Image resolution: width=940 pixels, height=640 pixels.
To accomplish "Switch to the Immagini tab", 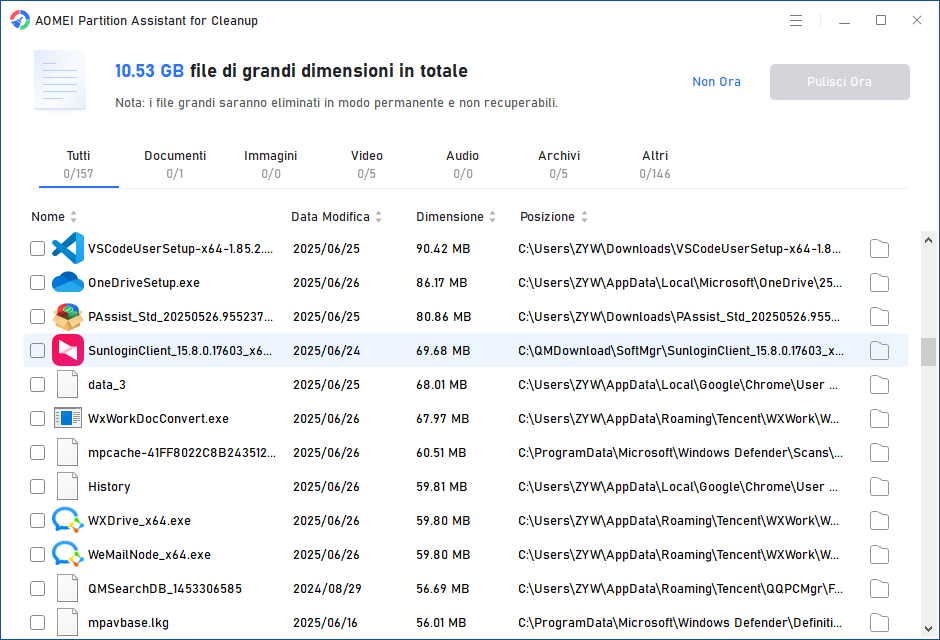I will point(270,165).
